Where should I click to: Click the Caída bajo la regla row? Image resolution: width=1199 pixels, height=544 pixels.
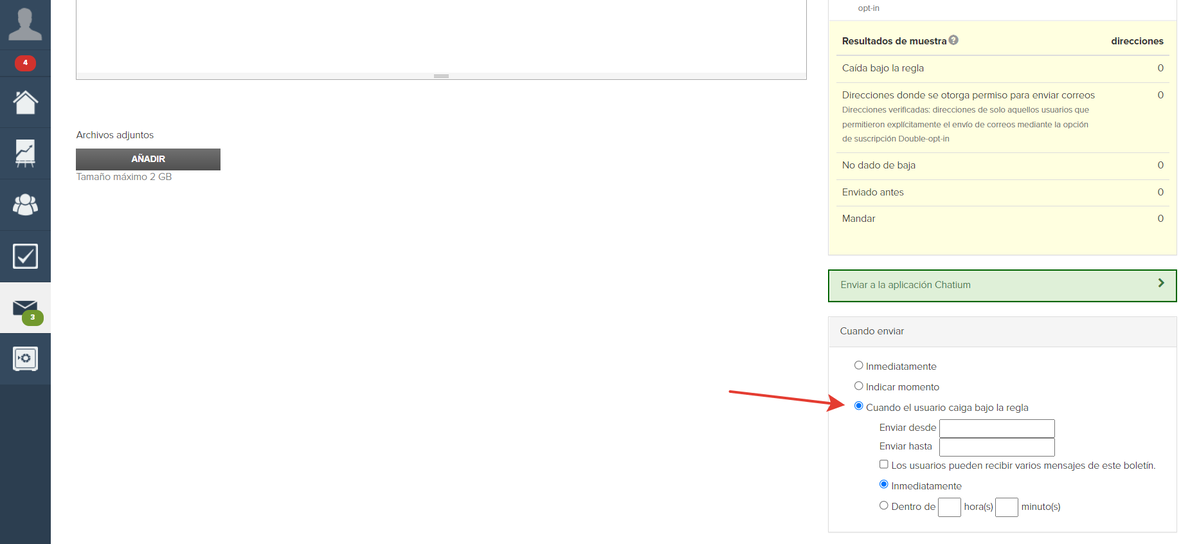pyautogui.click(x=1002, y=68)
